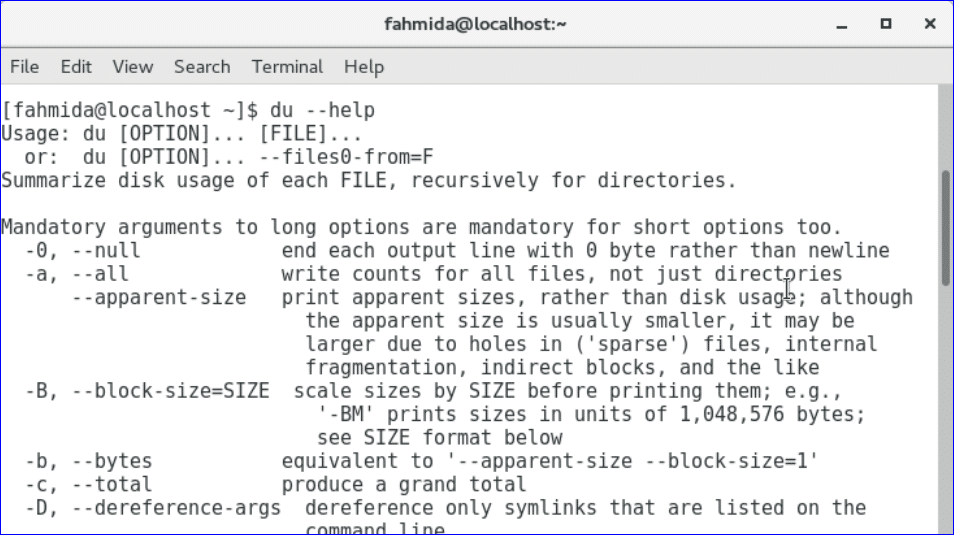Click the '-0, --null' option text

pyautogui.click(x=84, y=250)
